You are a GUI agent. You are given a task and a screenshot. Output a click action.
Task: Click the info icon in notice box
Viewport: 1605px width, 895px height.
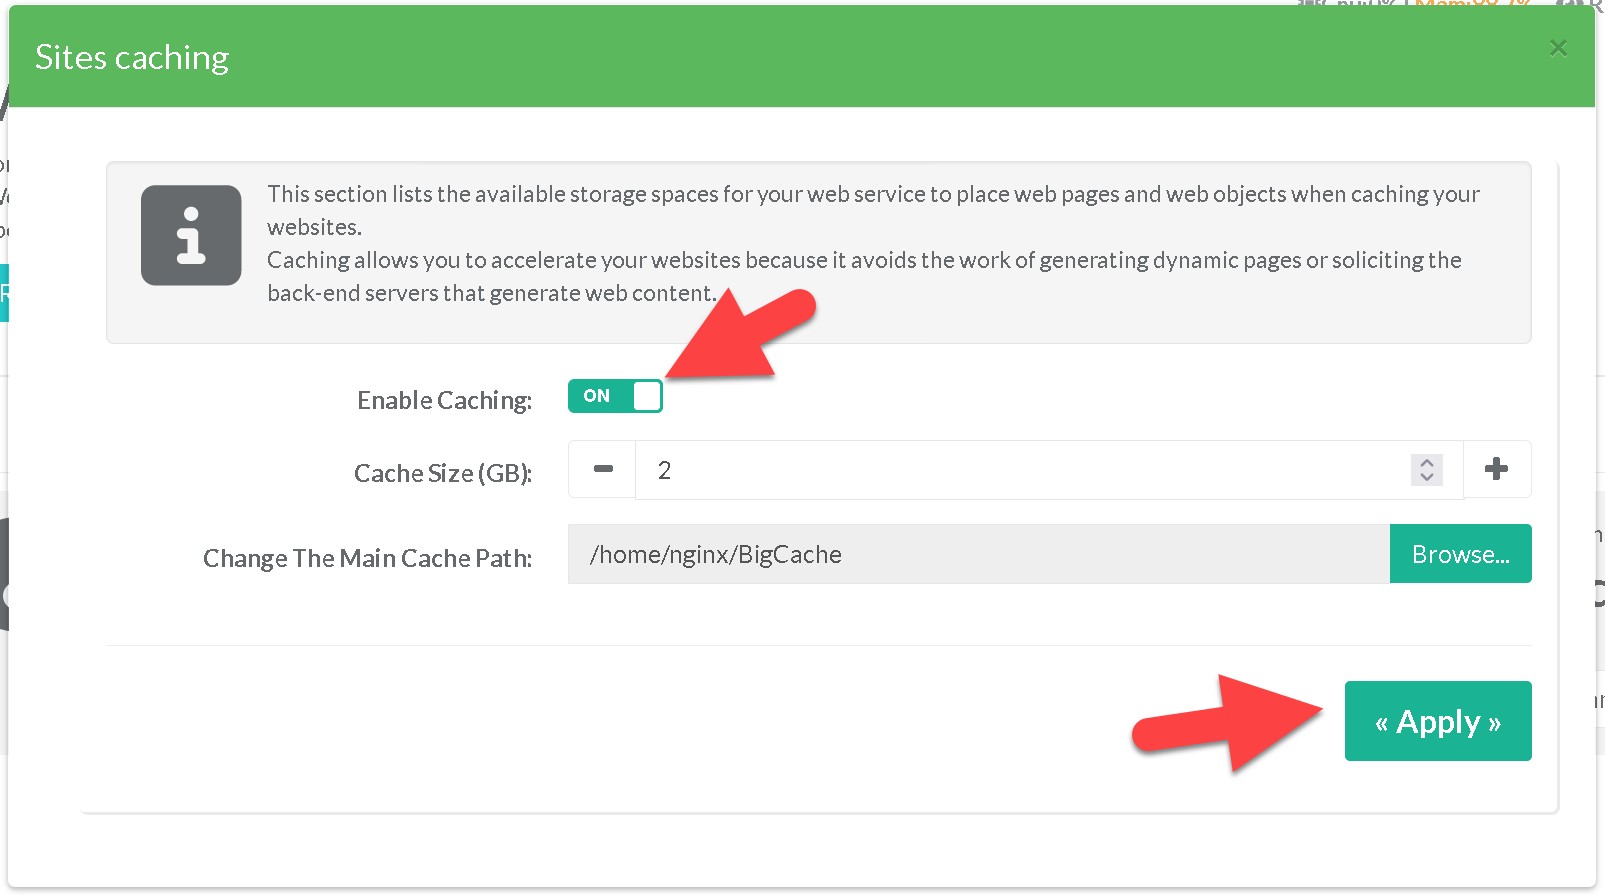click(191, 235)
